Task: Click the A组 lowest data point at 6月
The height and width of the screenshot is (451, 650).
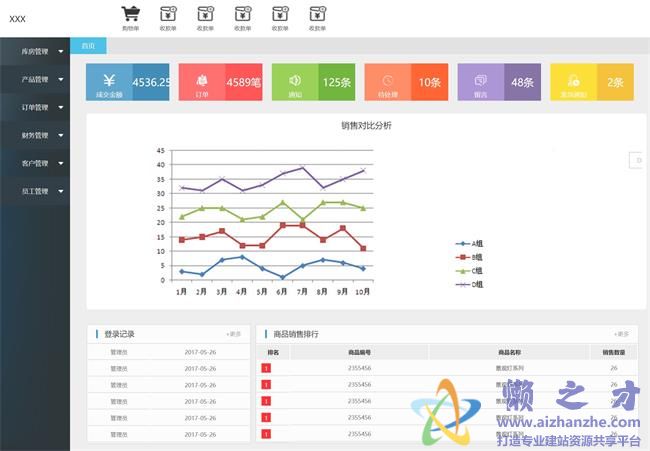Action: tap(283, 277)
